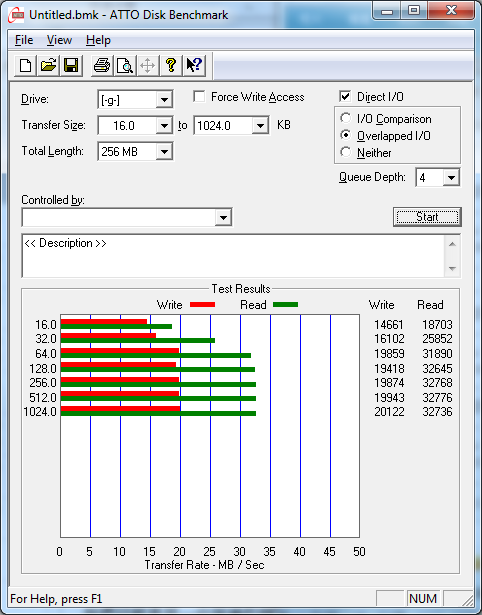Open the View menu

[59, 40]
